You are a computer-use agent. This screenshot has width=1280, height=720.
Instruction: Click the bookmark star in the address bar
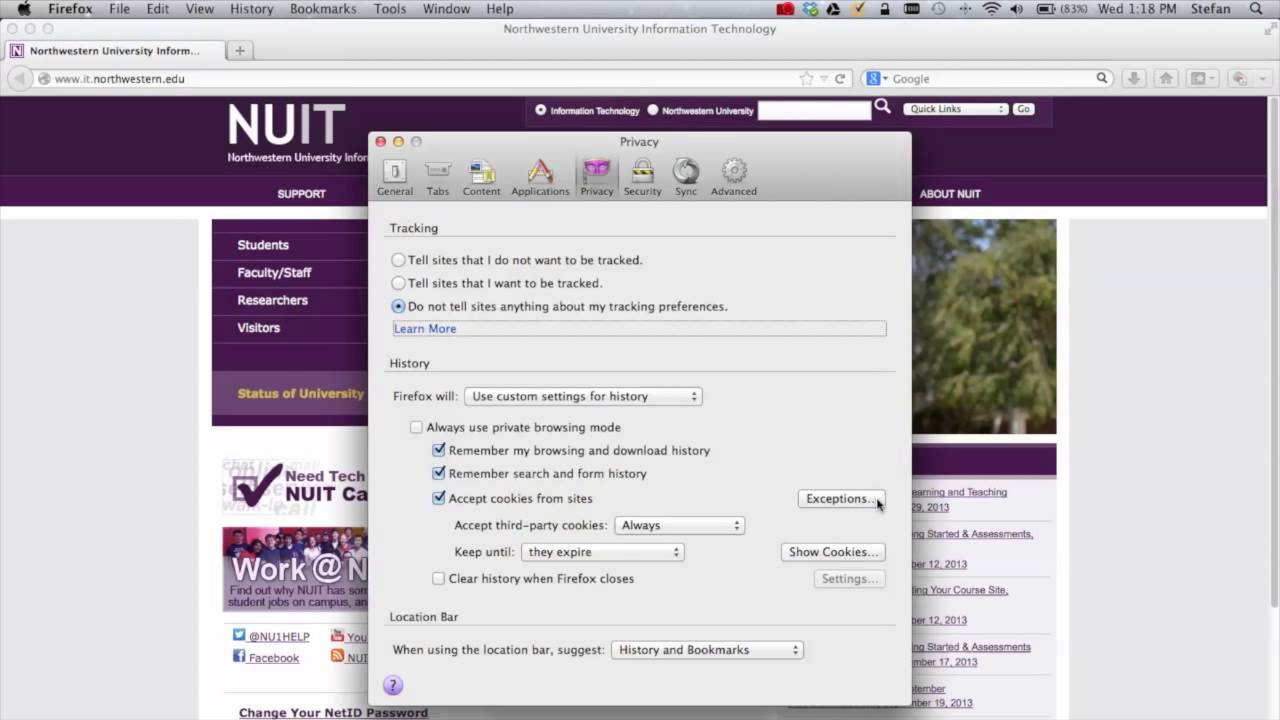807,78
